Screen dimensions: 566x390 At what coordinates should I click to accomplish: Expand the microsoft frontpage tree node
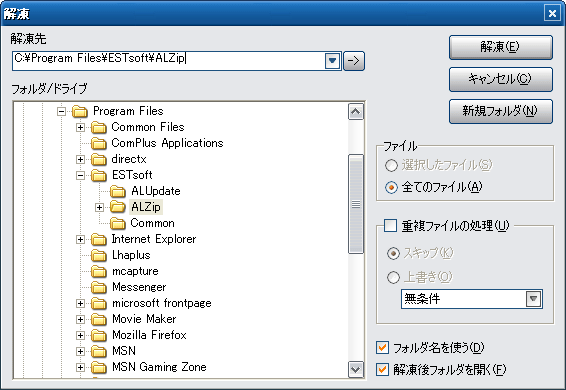coord(80,303)
